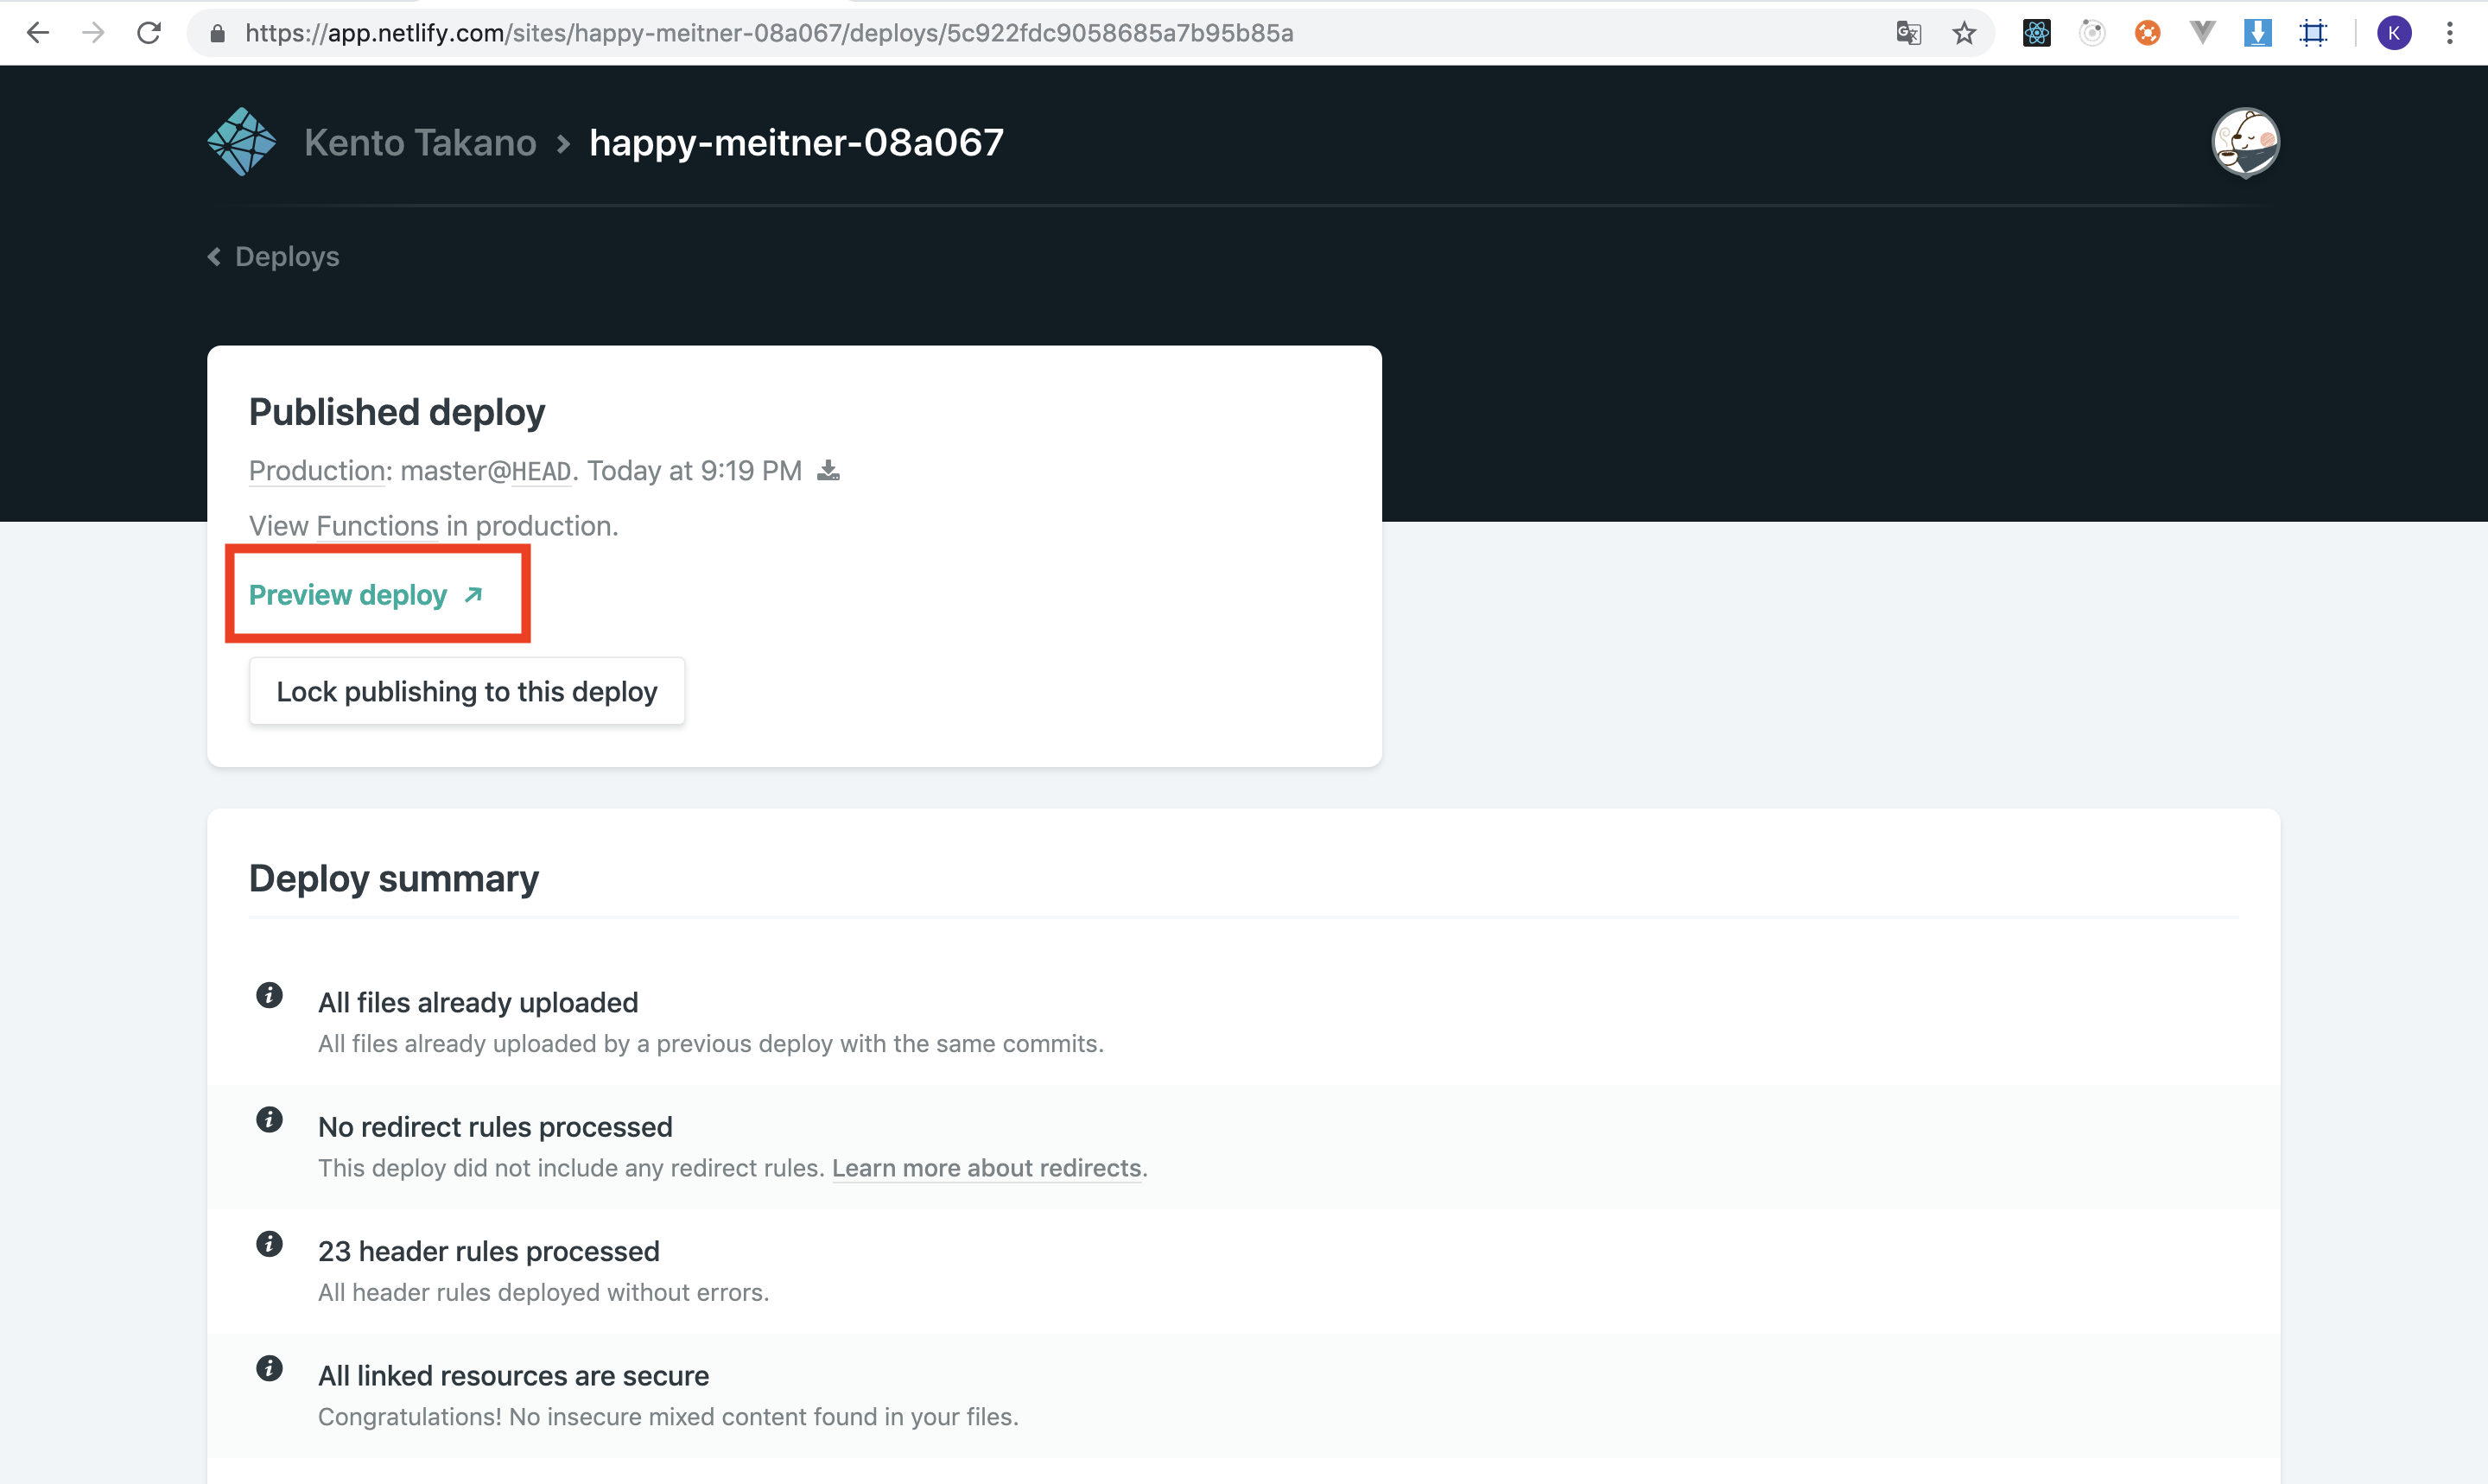Download the deploy via download icon
The height and width of the screenshot is (1484, 2488).
[x=828, y=470]
